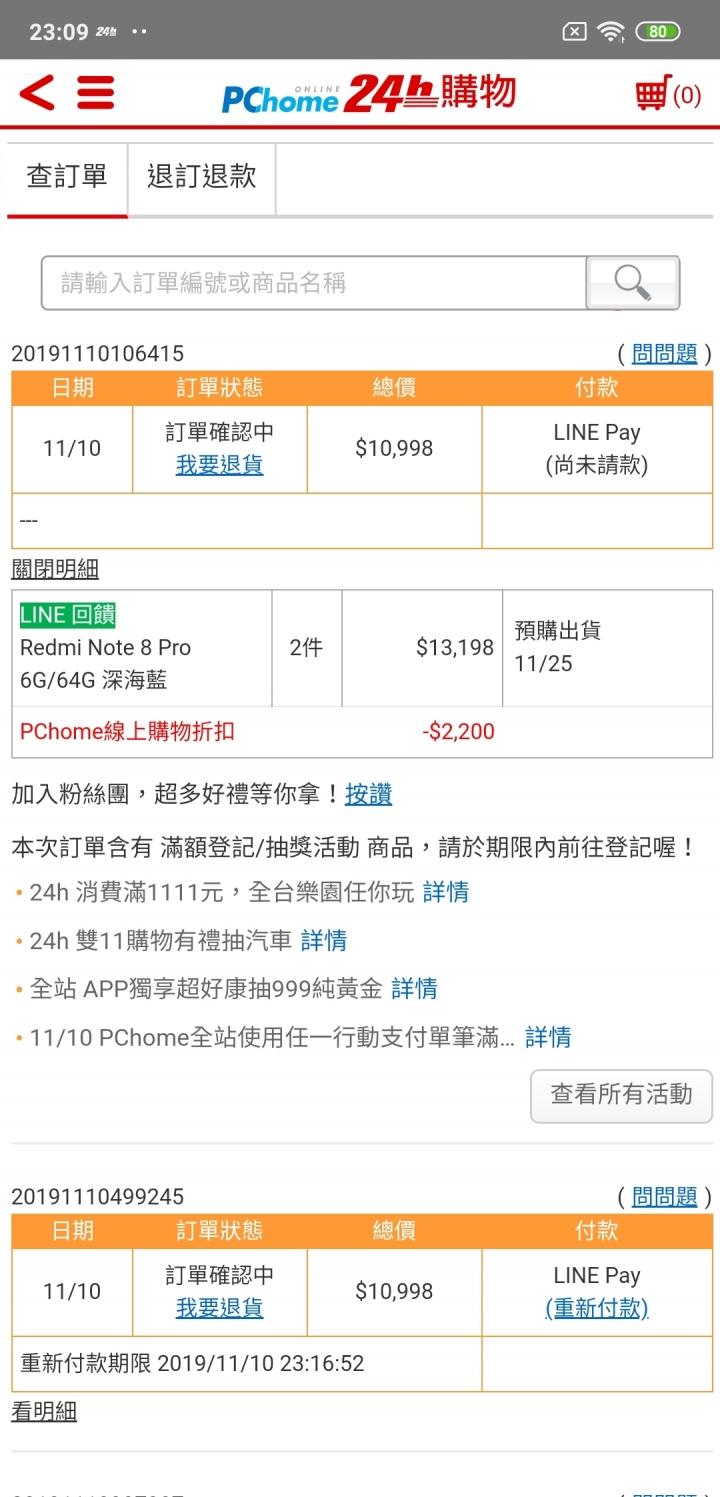Click 按讚 fan page link
The image size is (720, 1497).
point(368,794)
